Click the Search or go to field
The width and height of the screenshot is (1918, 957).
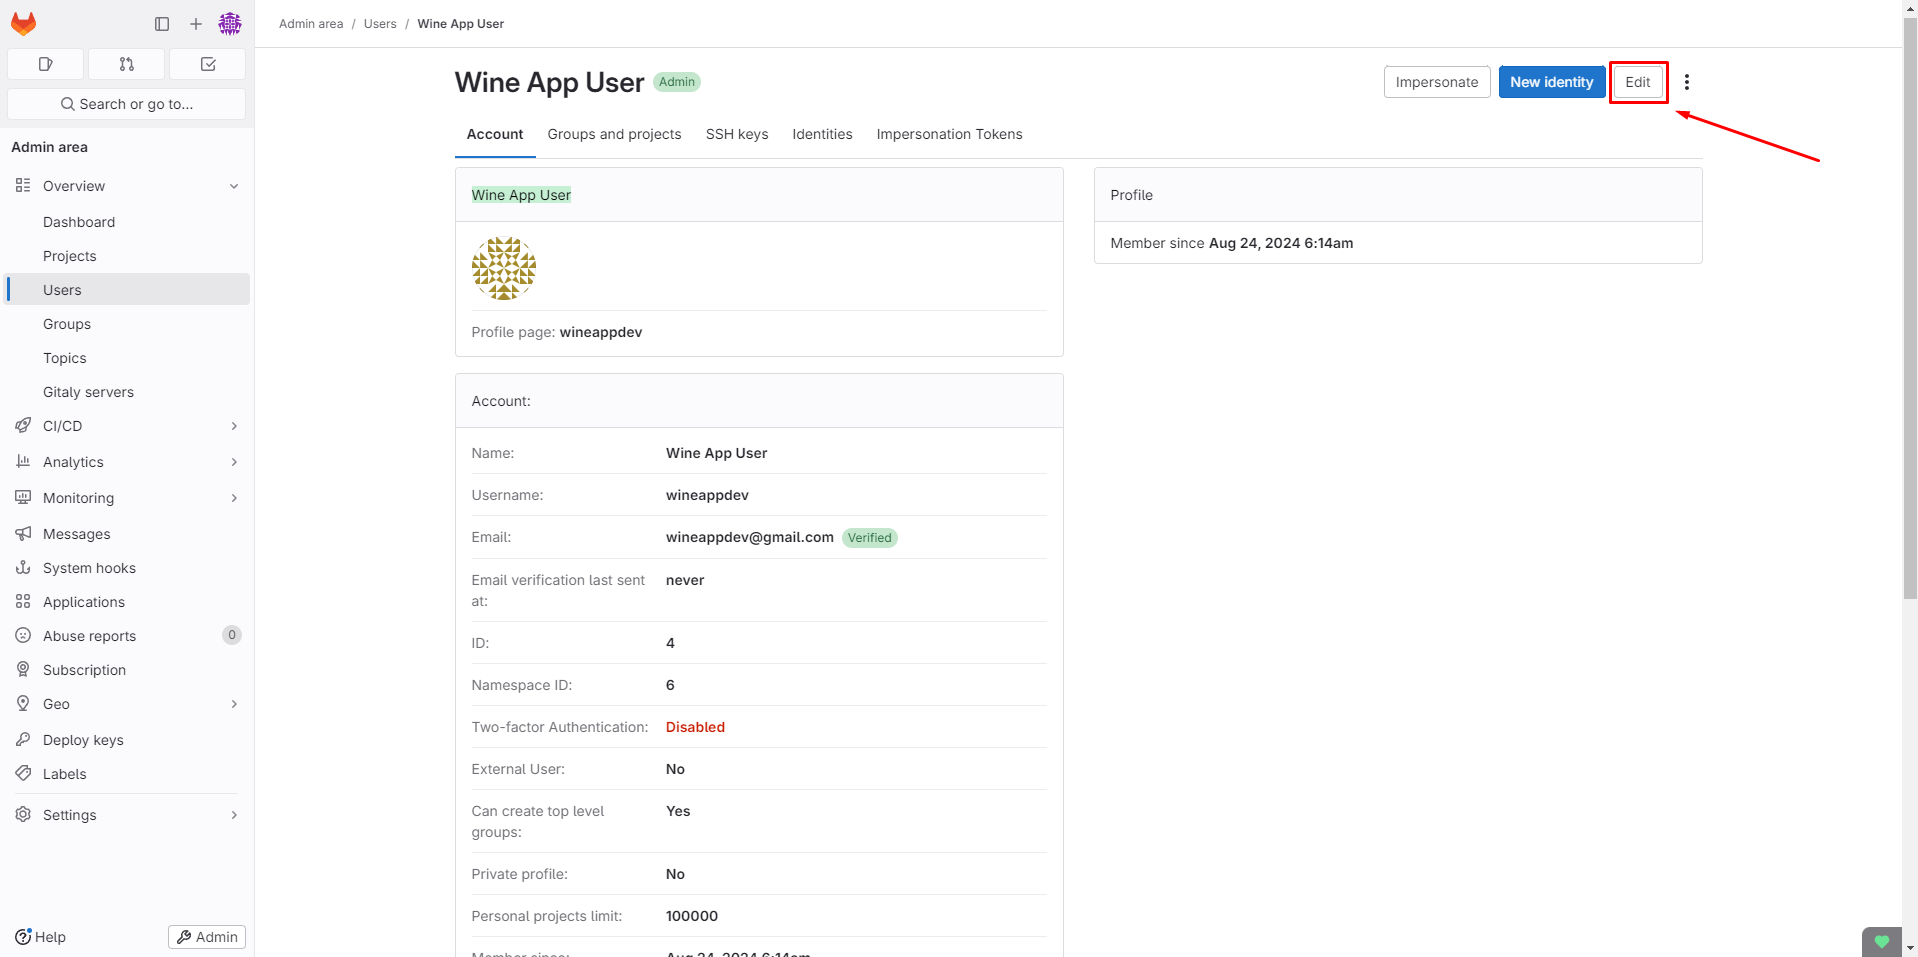127,104
